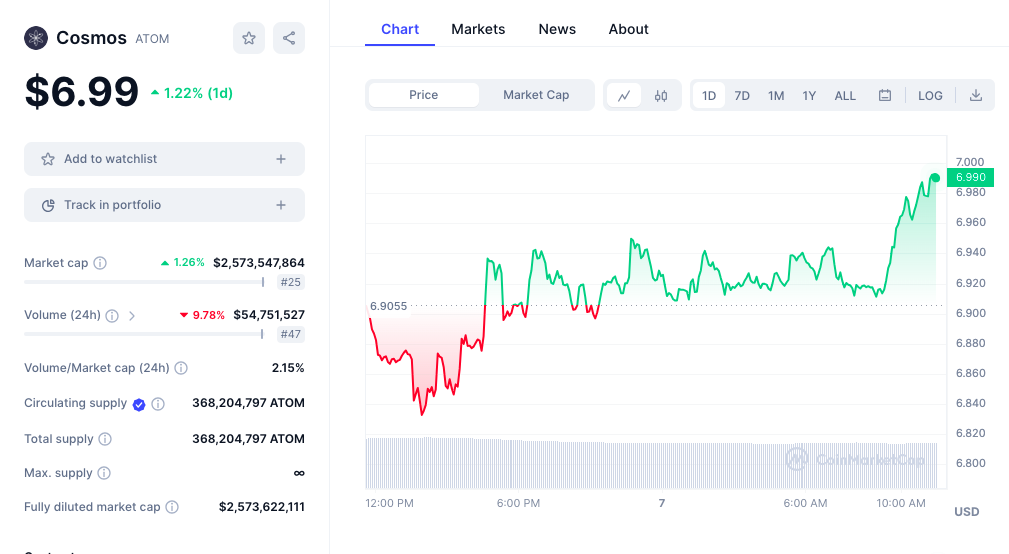Click the infinity max supply value
1009x554 pixels.
coord(299,473)
